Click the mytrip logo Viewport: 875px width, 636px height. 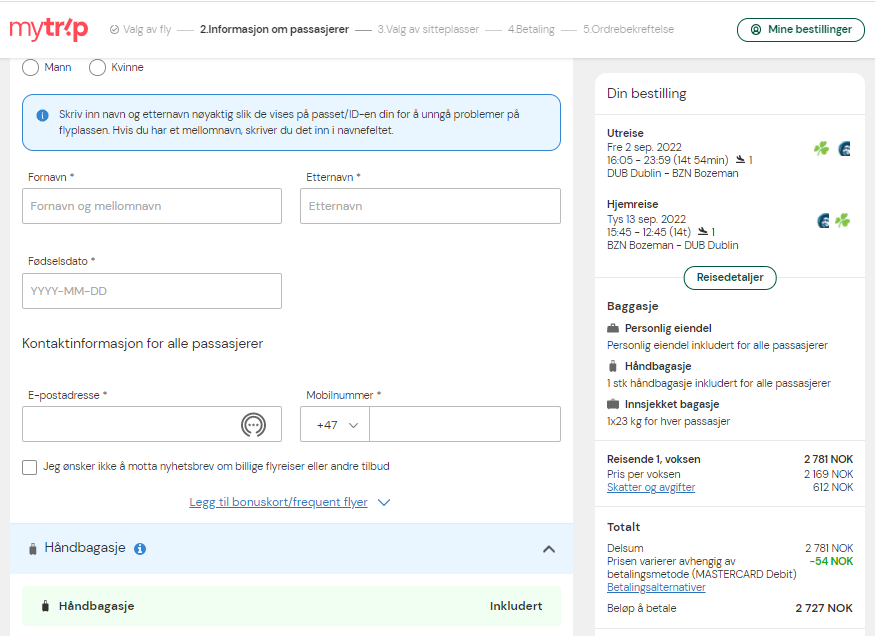49,29
